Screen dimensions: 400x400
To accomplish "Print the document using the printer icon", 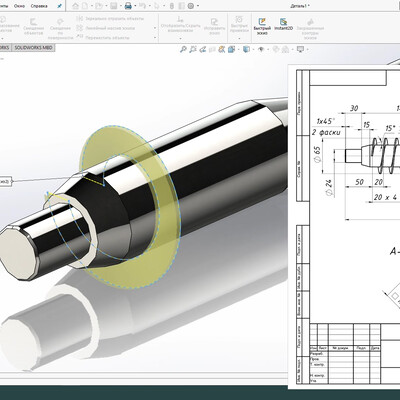I will (128, 6).
